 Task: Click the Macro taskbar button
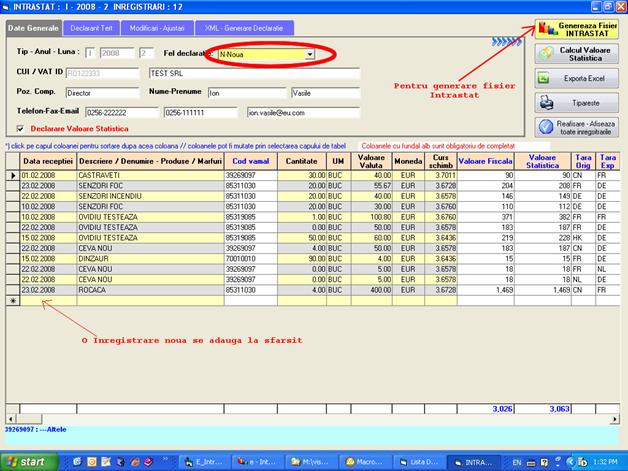pyautogui.click(x=366, y=462)
